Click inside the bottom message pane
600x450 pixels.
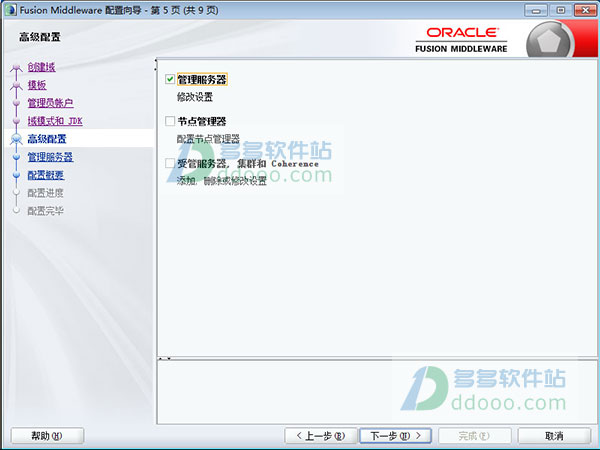point(377,391)
